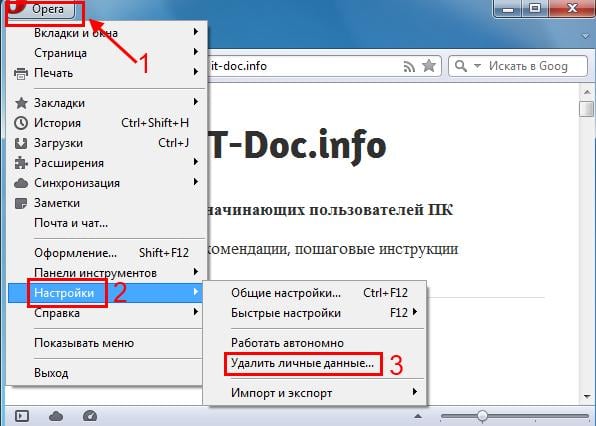Click the puzzle icon beside Расширения

click(x=21, y=163)
